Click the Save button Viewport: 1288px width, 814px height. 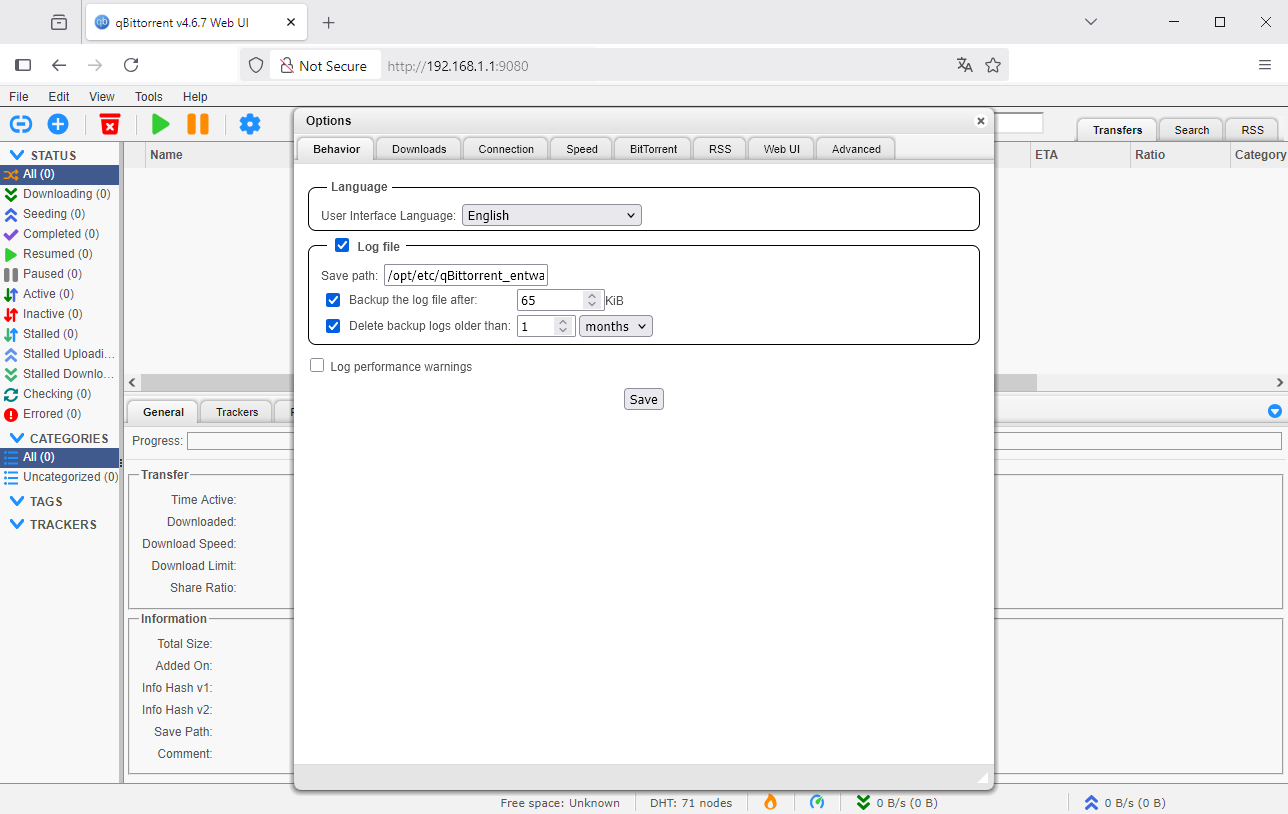click(643, 399)
